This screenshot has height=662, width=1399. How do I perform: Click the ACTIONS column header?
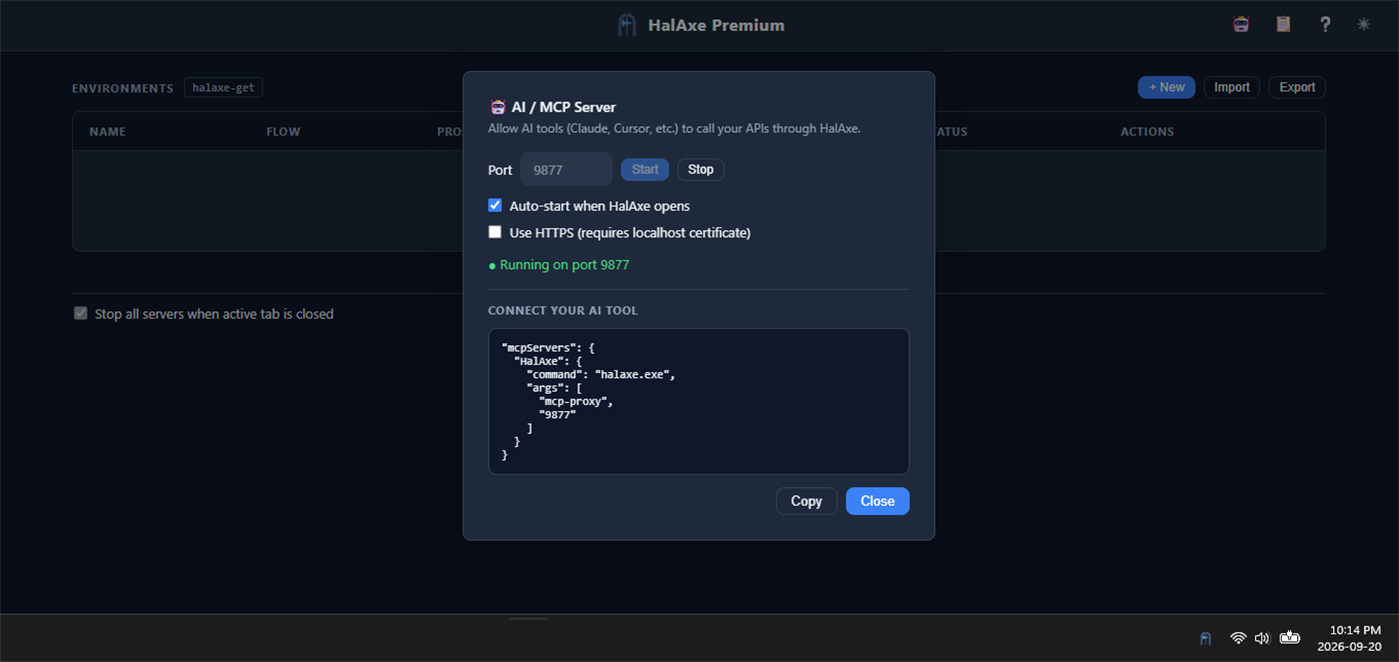1147,132
